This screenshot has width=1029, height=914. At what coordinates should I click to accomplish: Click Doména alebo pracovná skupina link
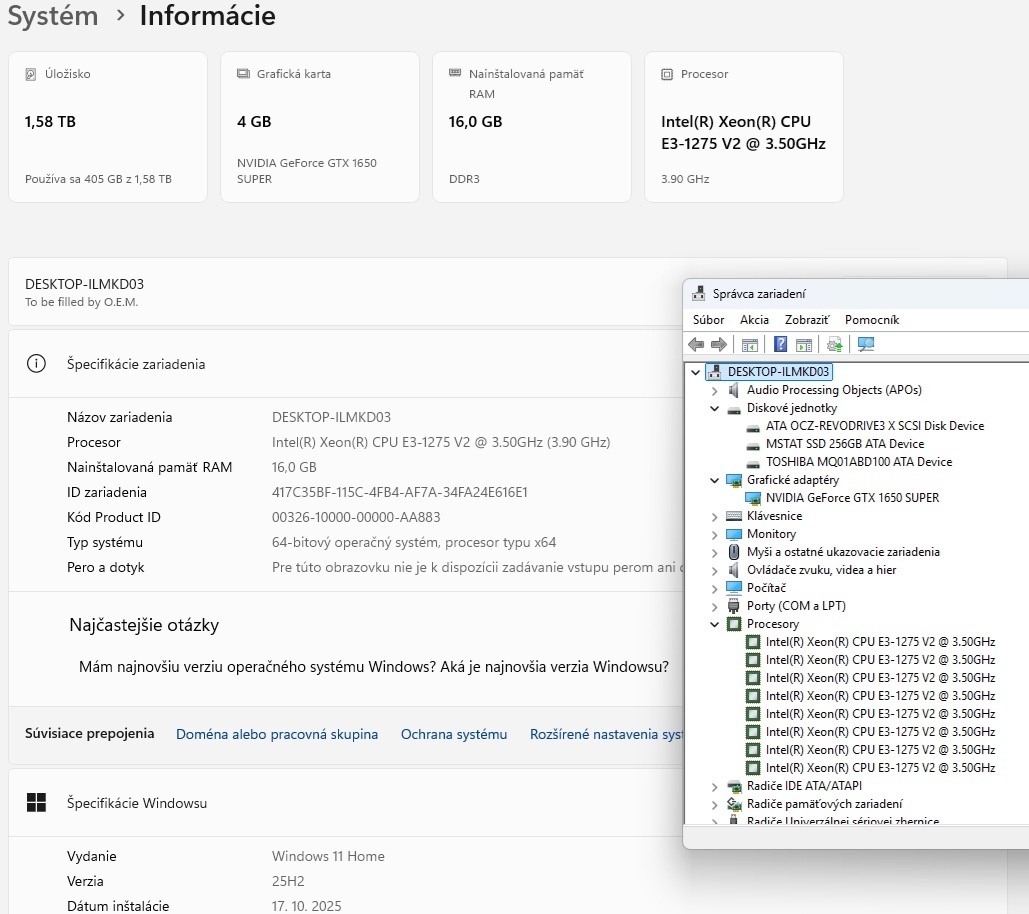click(277, 734)
